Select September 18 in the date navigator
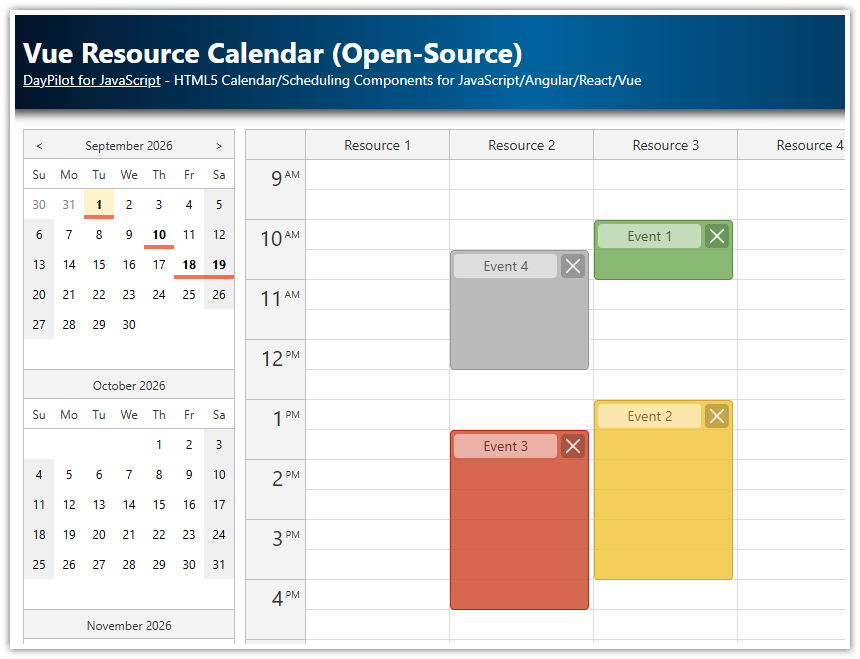860x659 pixels. pos(189,264)
